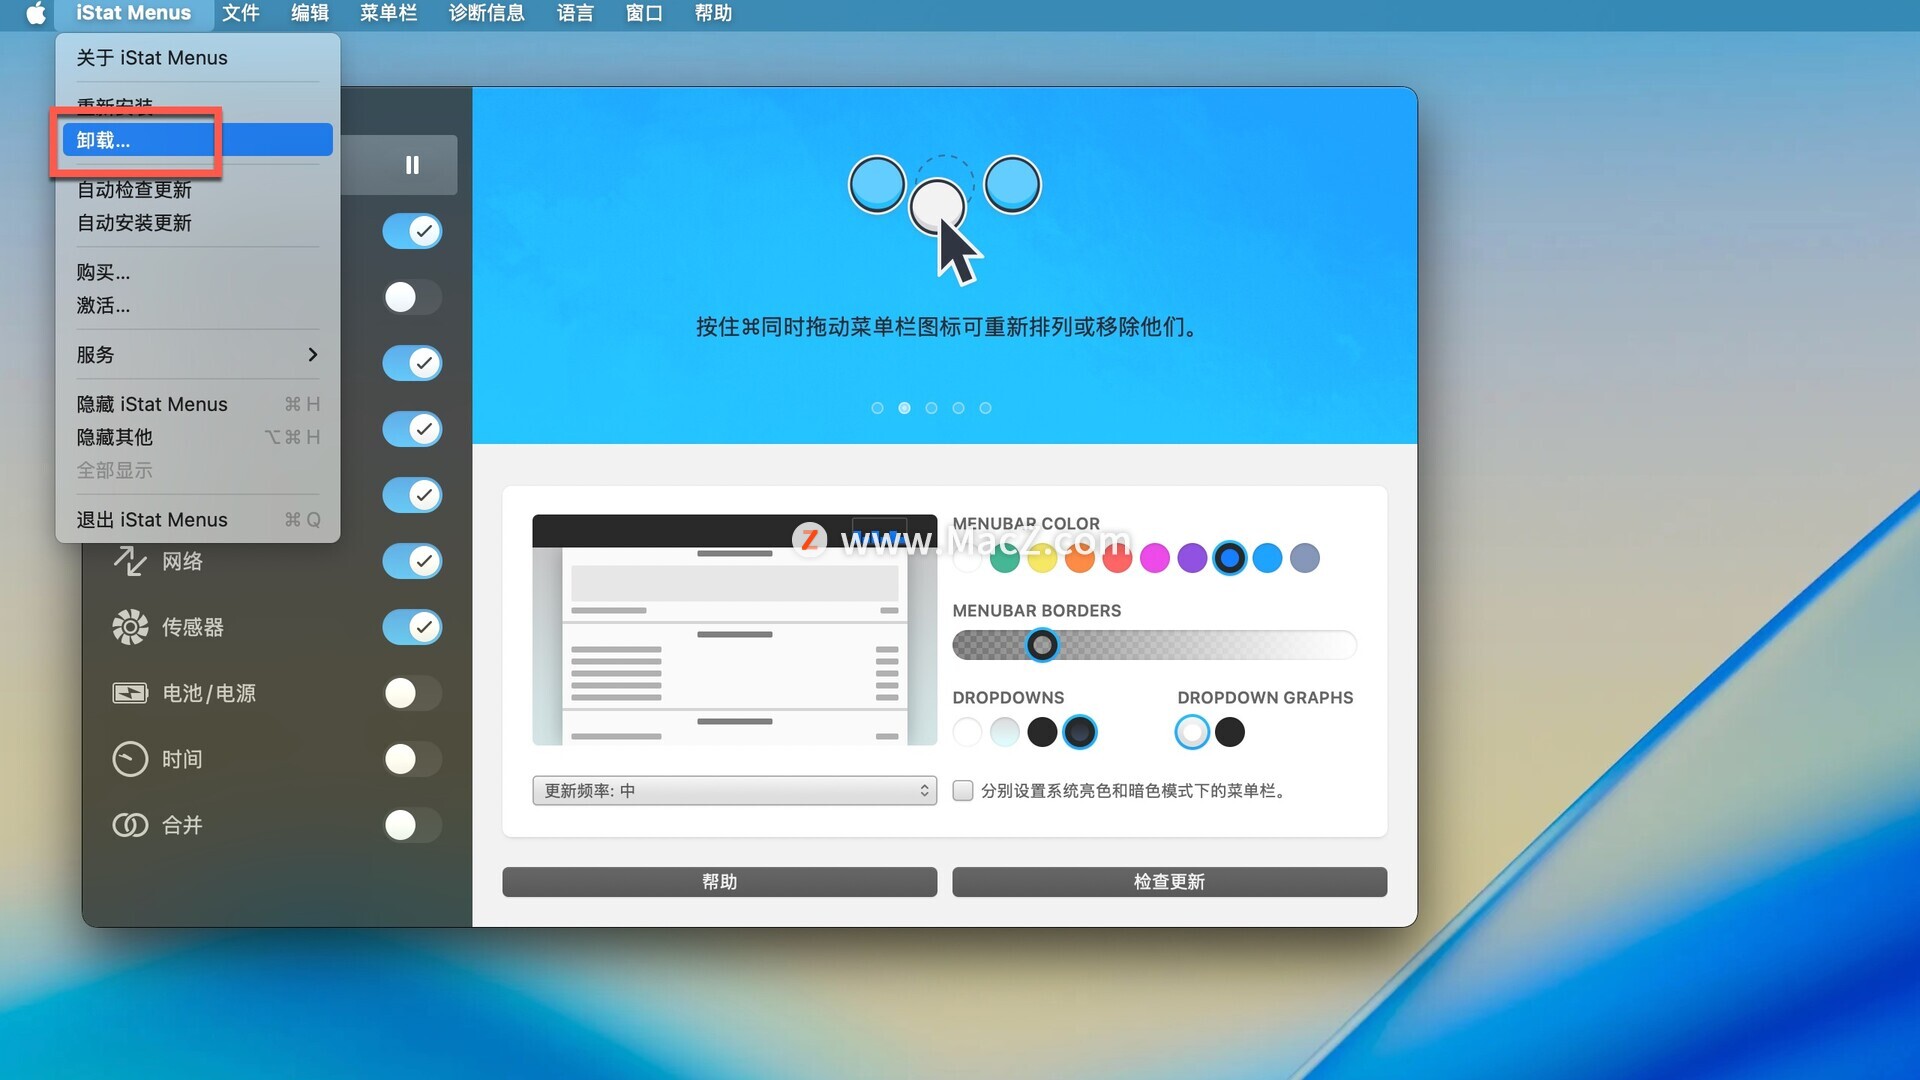
Task: Click the 时间 clock icon
Action: pos(130,759)
